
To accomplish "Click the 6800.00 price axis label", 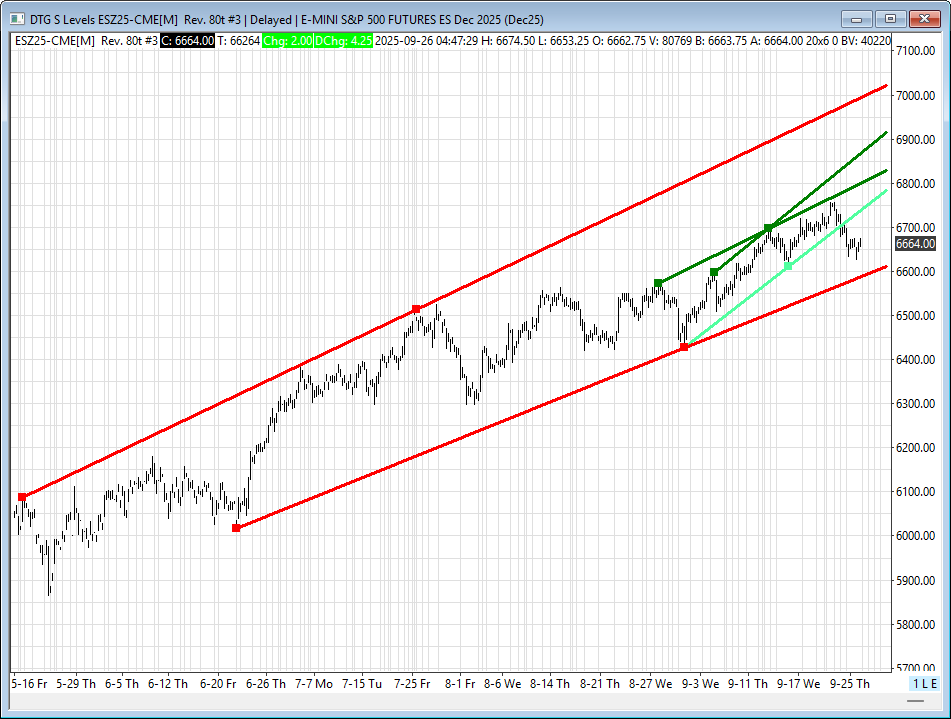I will 915,183.
